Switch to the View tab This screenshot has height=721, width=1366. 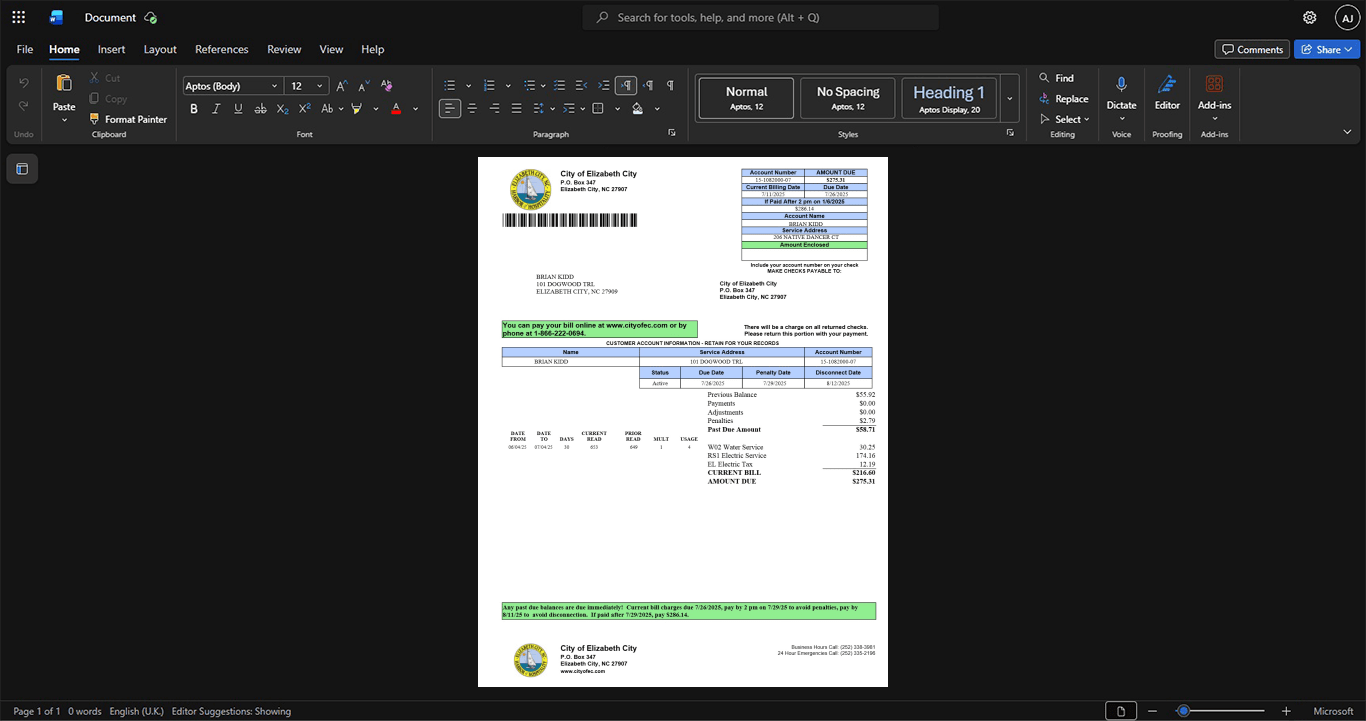(331, 49)
